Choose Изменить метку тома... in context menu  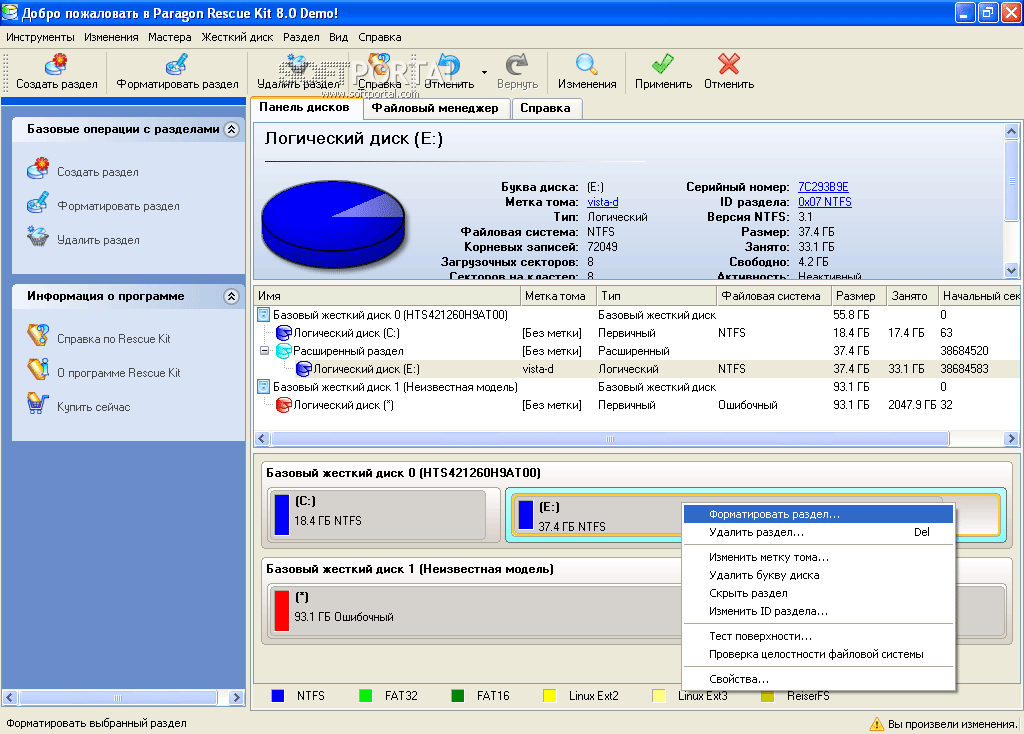(x=818, y=557)
